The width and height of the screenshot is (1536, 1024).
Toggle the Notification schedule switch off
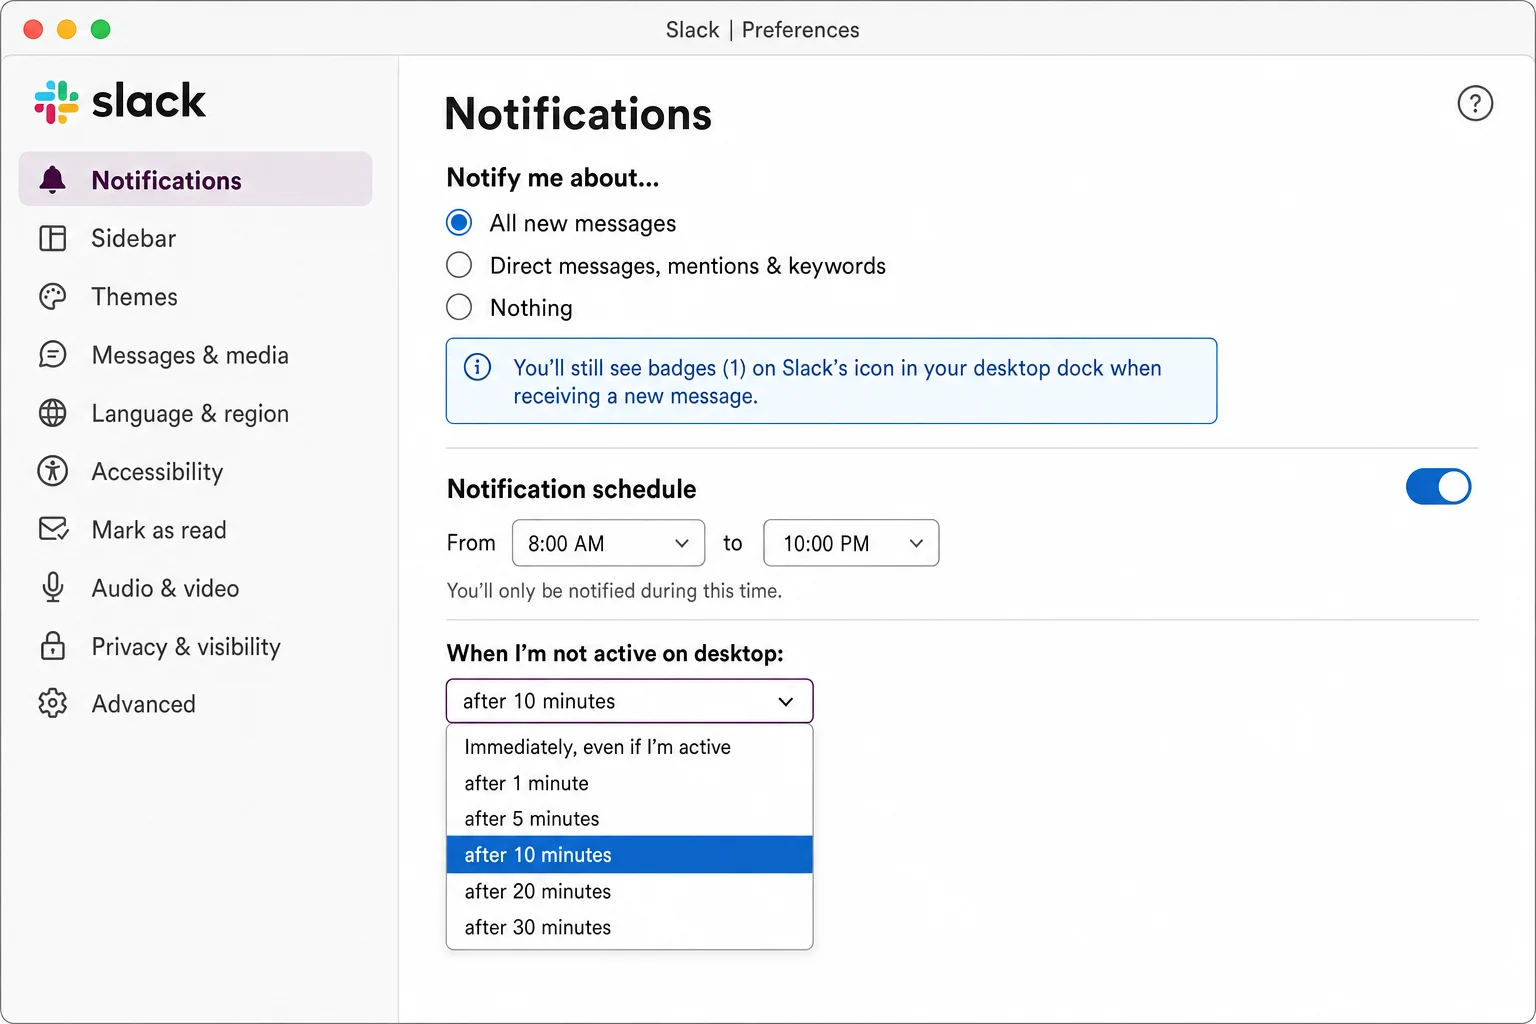[1438, 487]
